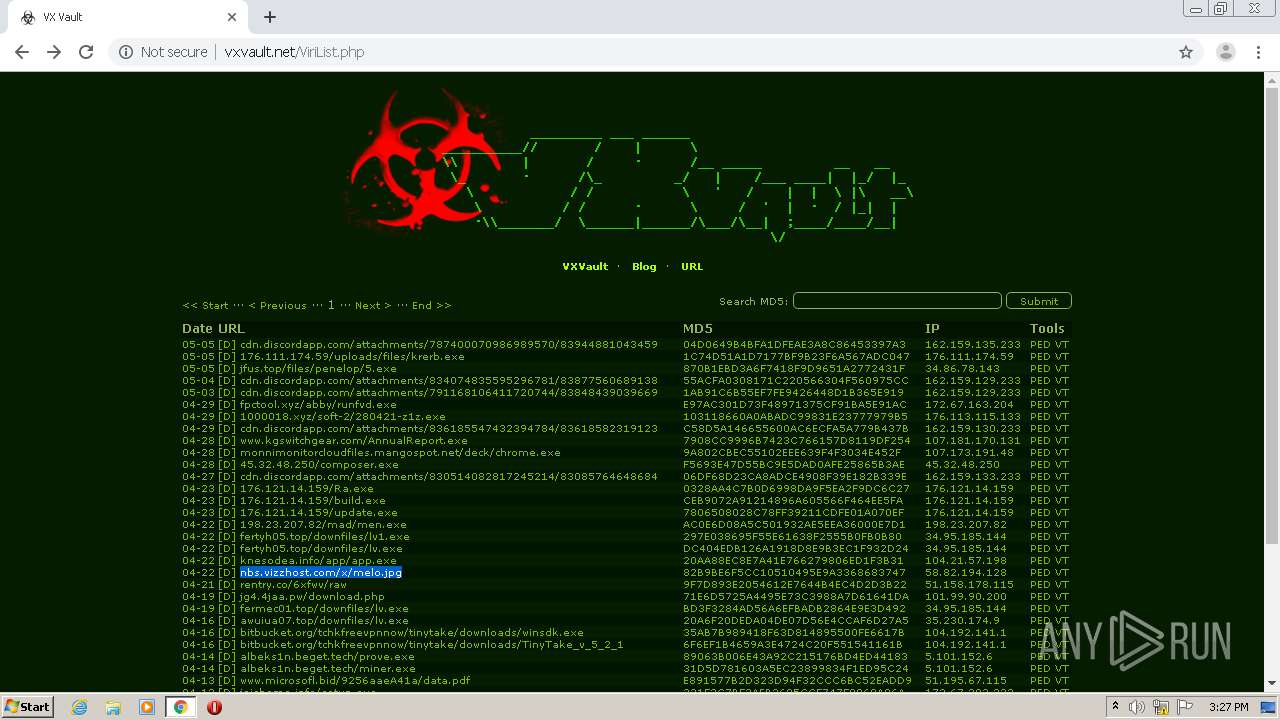Switch to Chrome in the taskbar
This screenshot has height=720, width=1280.
point(181,707)
